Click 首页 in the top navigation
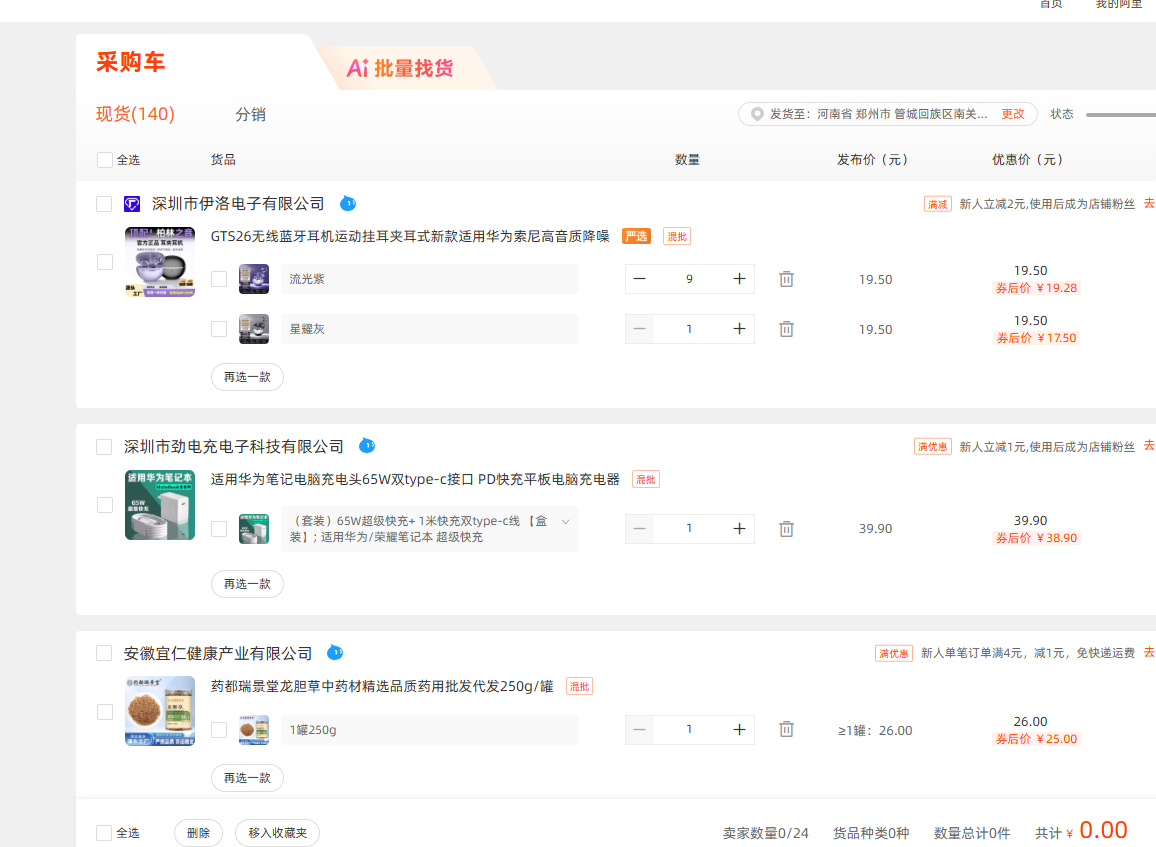The width and height of the screenshot is (1156, 847). coord(1051,4)
